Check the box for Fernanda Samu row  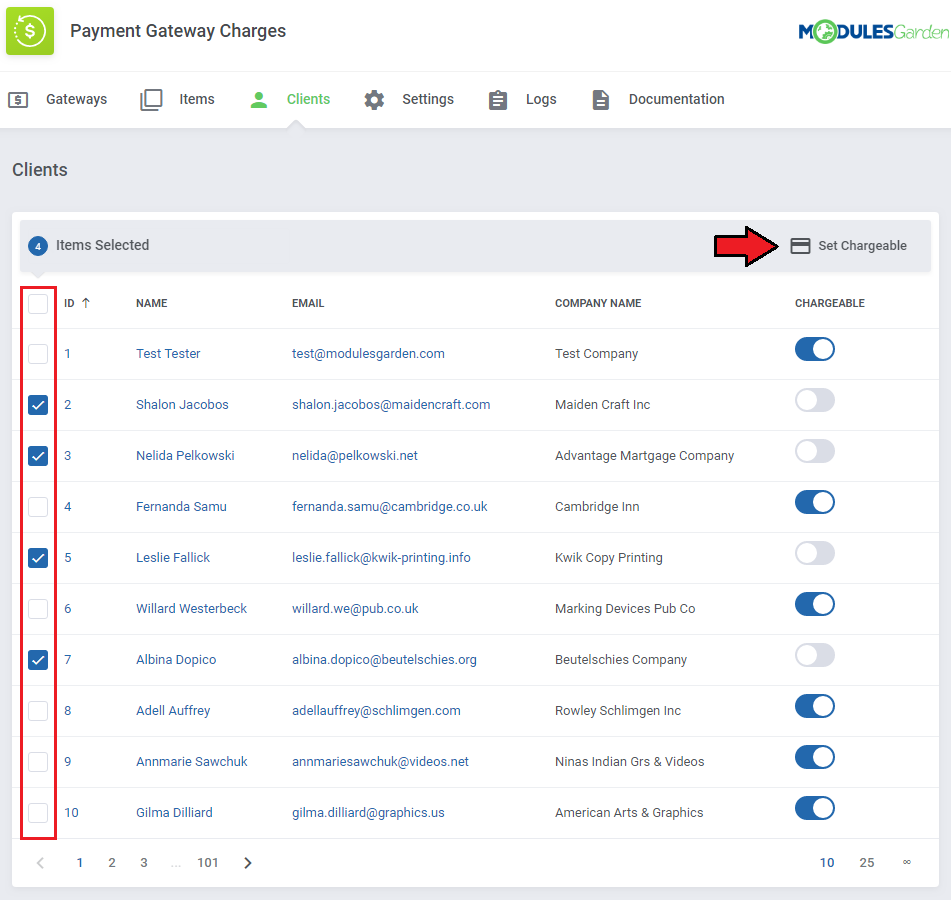(x=38, y=506)
